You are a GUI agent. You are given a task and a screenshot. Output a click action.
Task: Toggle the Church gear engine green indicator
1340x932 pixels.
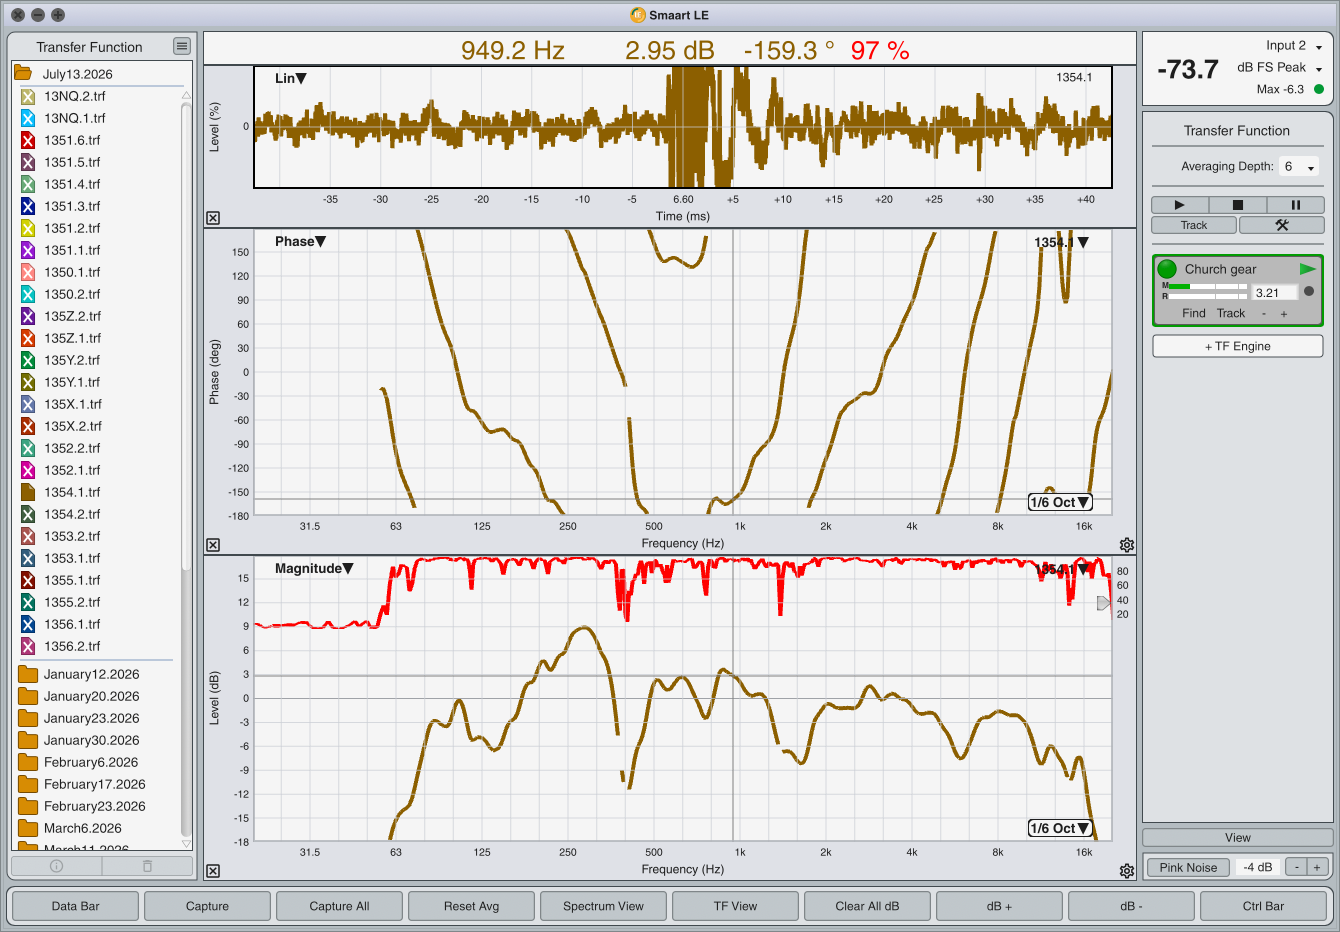pyautogui.click(x=1167, y=269)
